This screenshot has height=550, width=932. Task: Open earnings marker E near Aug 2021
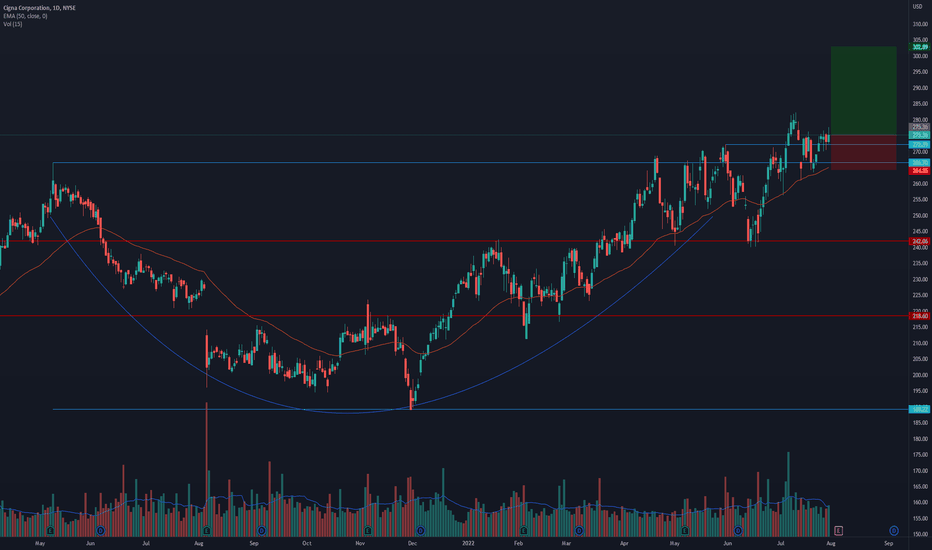(207, 530)
